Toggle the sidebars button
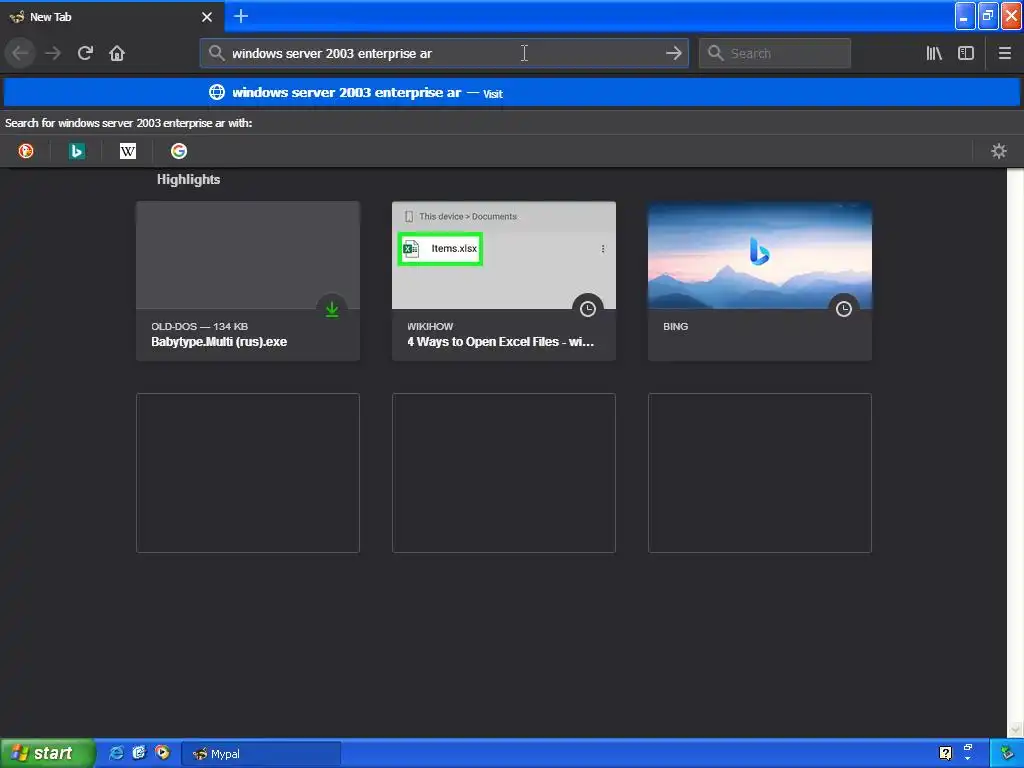Image resolution: width=1024 pixels, height=768 pixels. (966, 54)
